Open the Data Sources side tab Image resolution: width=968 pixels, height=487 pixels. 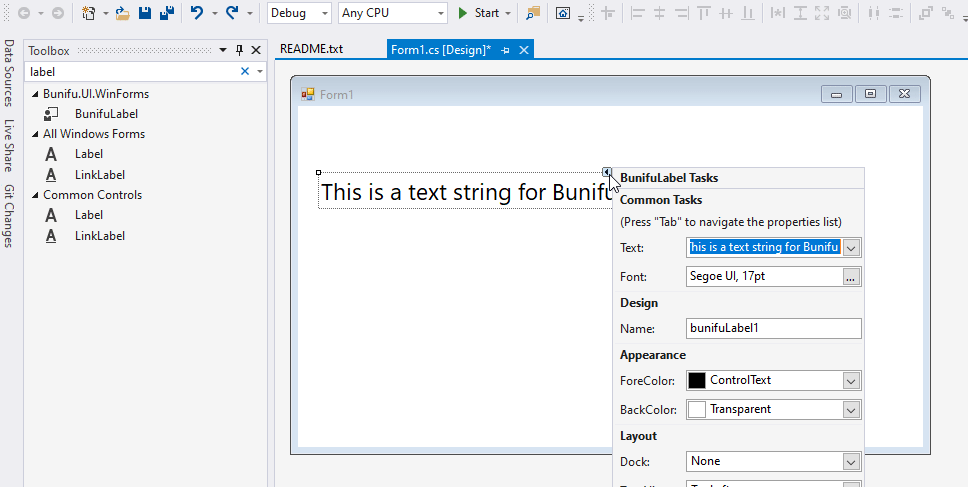click(9, 73)
